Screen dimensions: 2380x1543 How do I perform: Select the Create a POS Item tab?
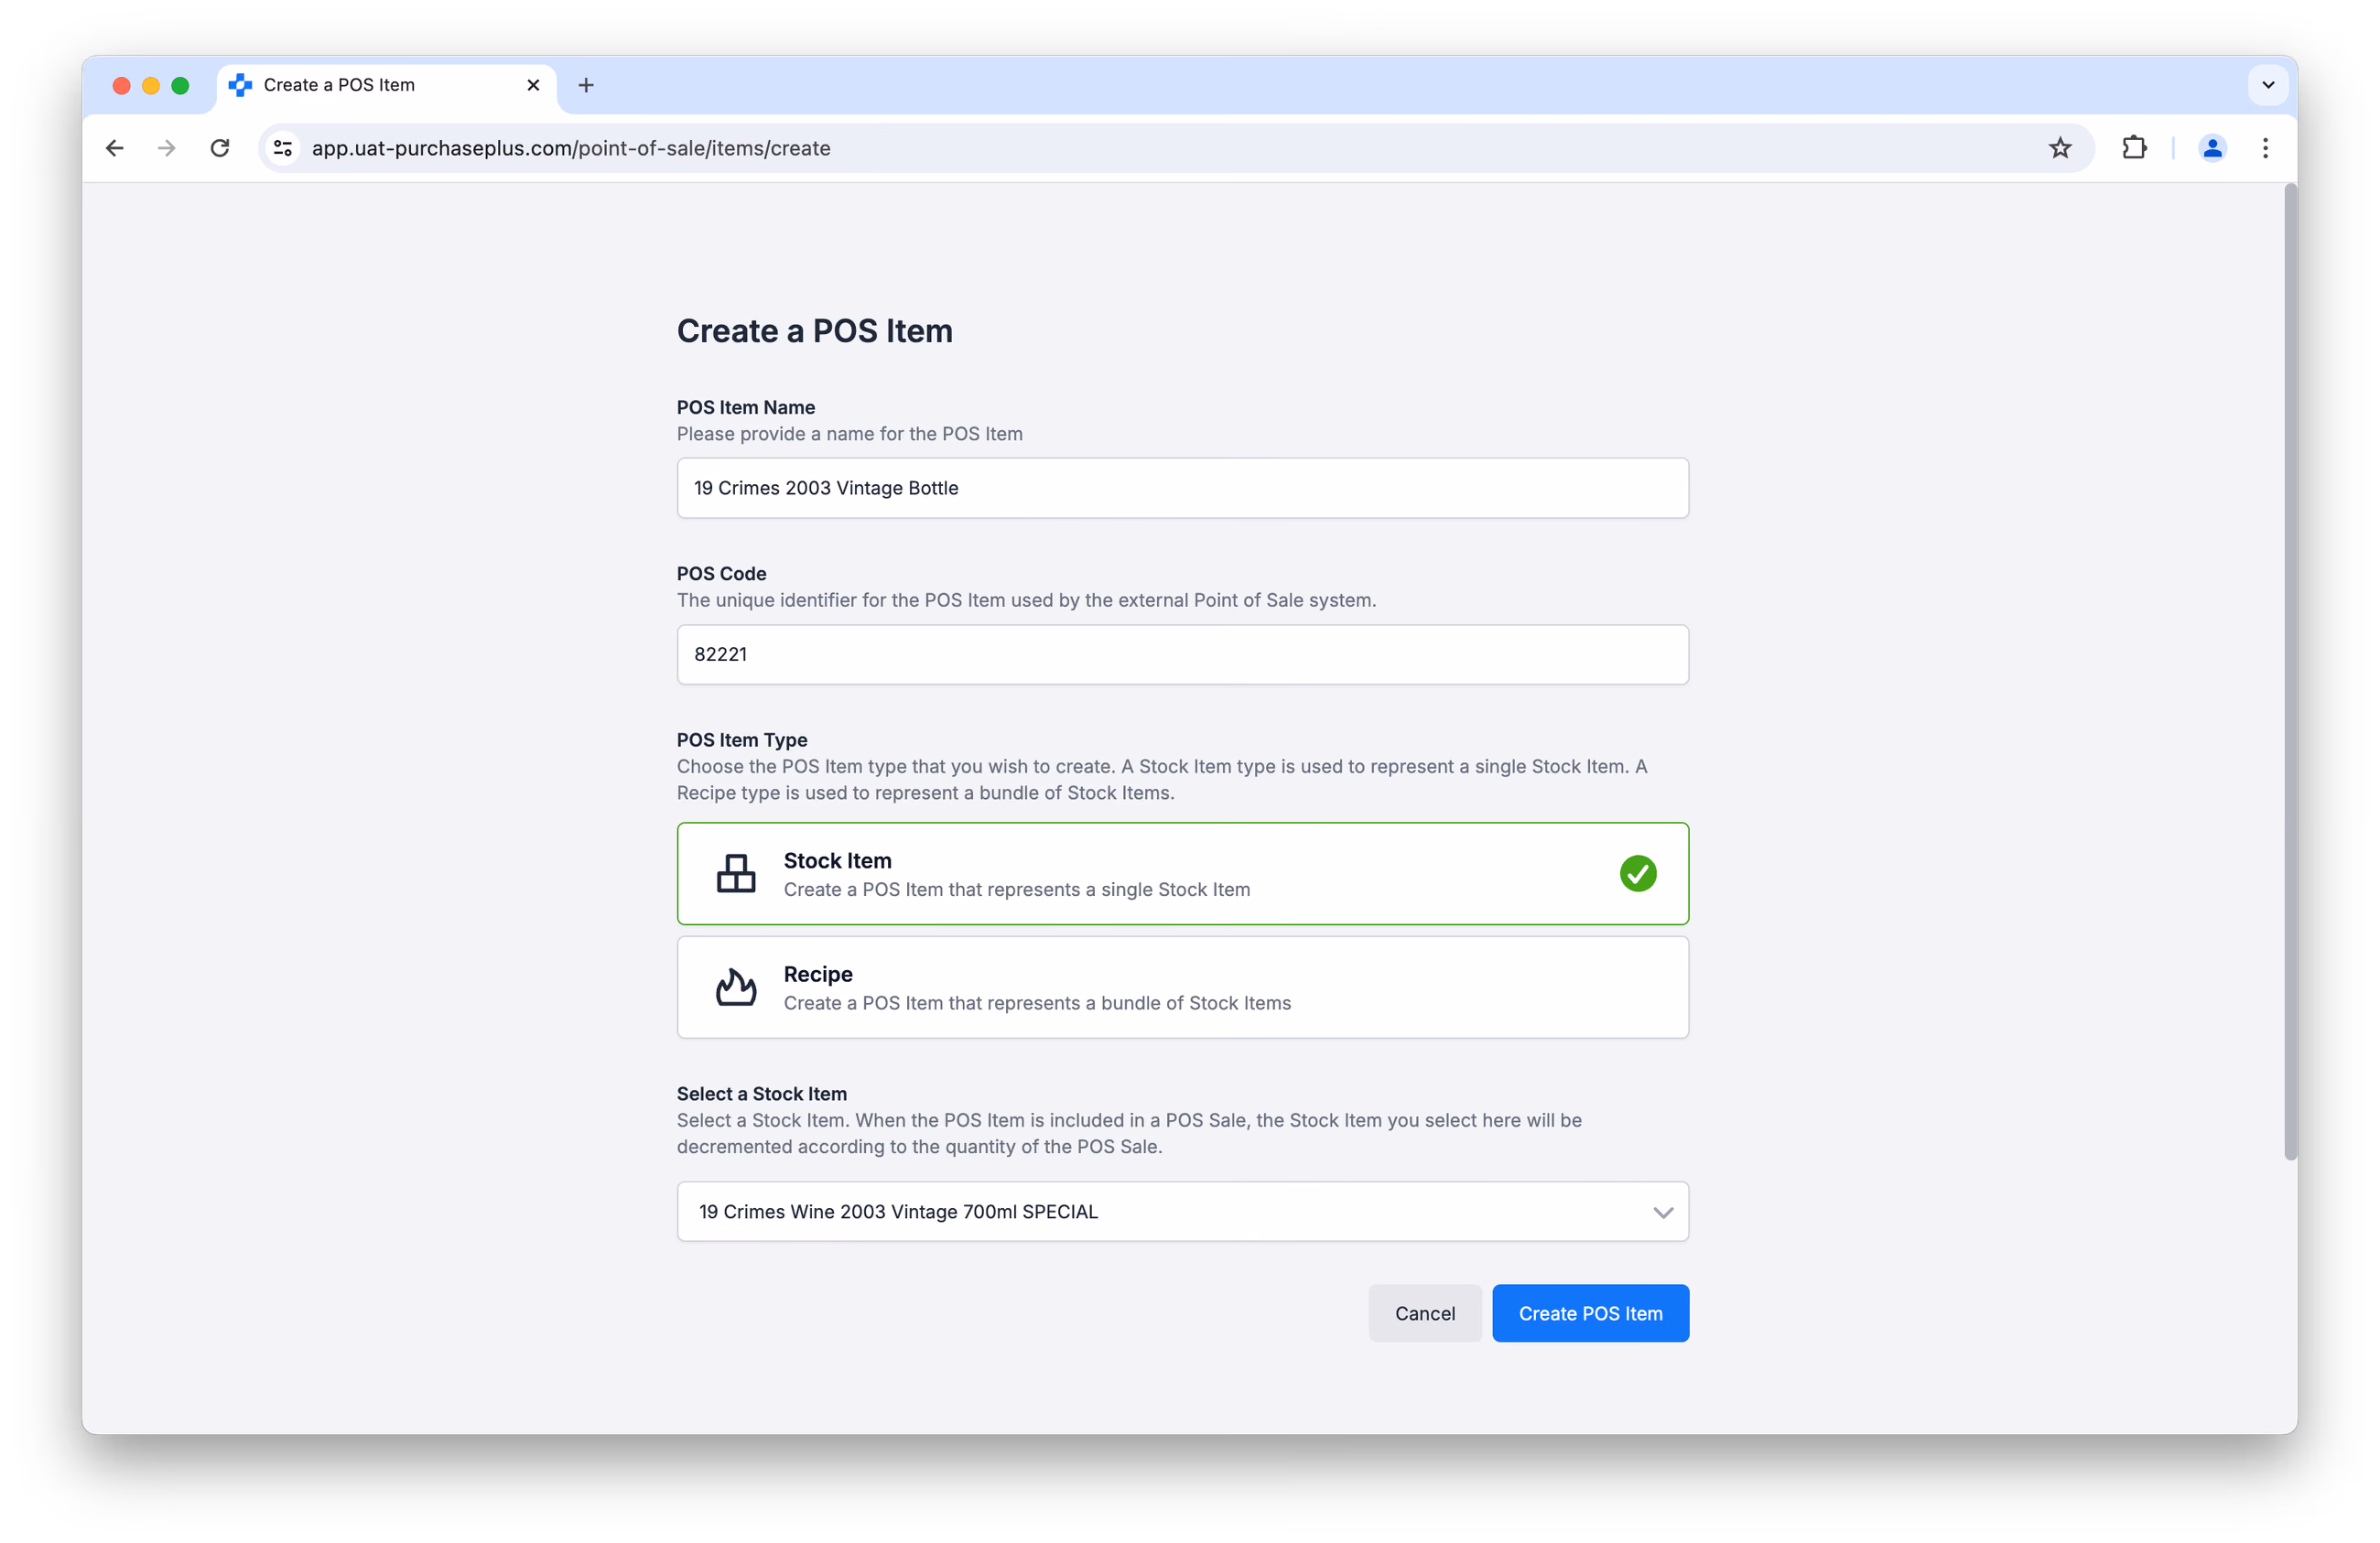point(385,85)
